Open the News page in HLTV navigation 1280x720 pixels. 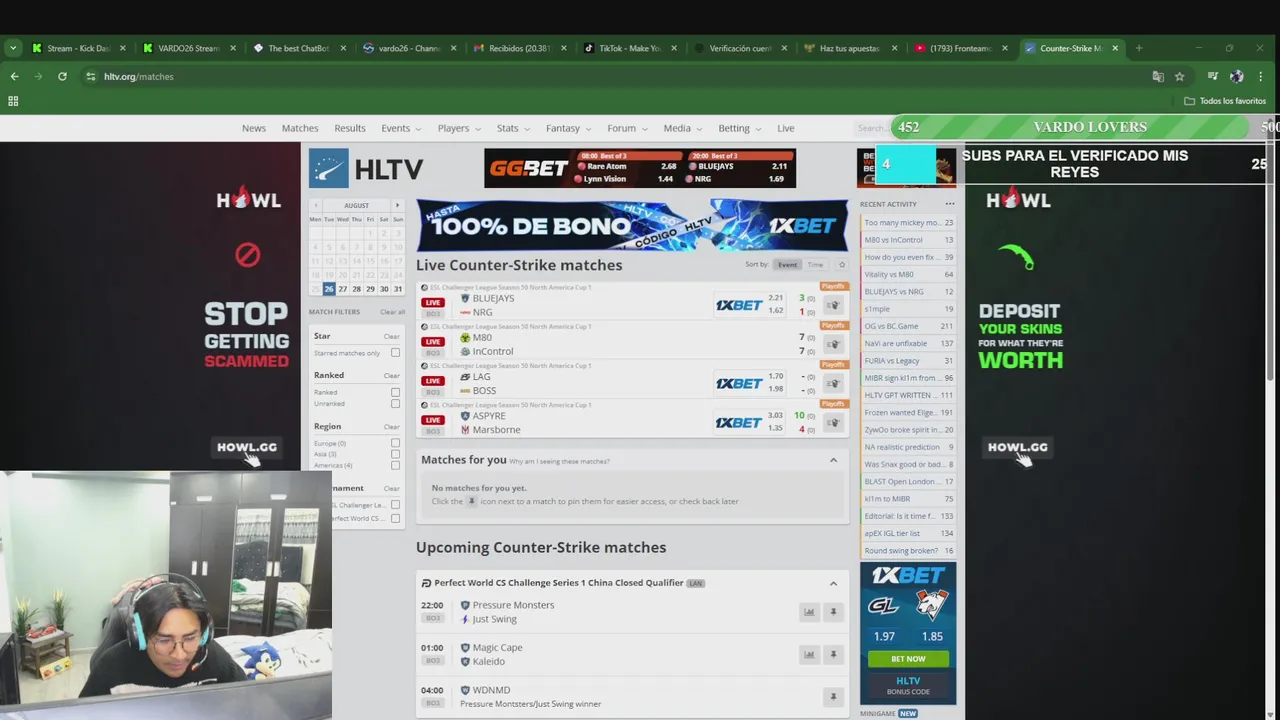[x=254, y=128]
